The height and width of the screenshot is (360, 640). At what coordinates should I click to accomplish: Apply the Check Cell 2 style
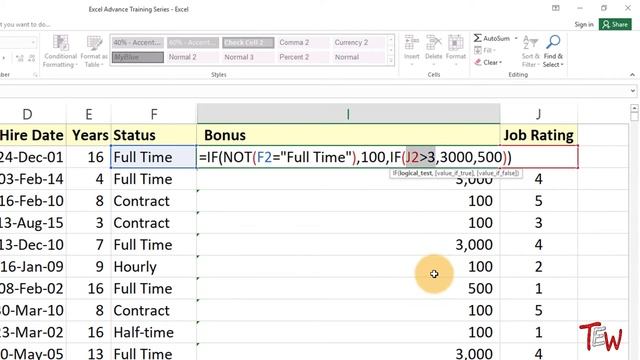pos(248,42)
